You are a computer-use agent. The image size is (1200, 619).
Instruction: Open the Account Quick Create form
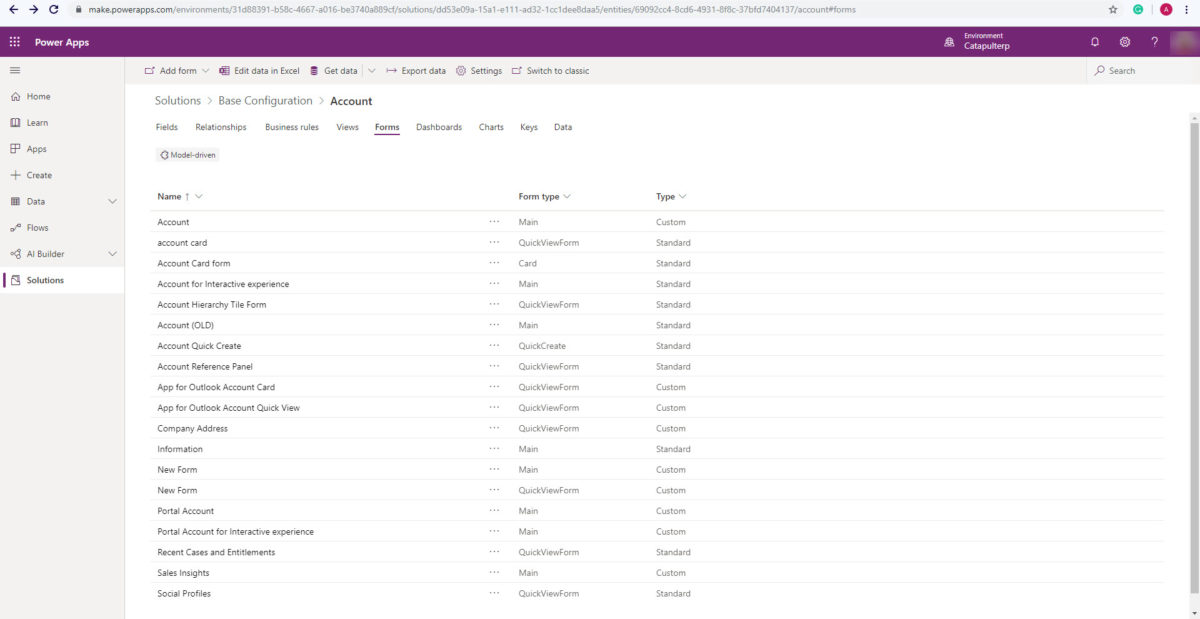pyautogui.click(x=199, y=346)
